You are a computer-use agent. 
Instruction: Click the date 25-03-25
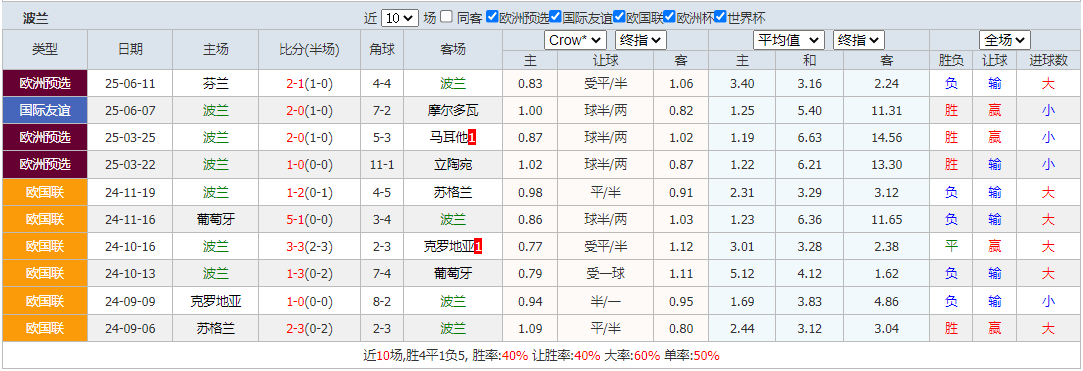tap(130, 138)
